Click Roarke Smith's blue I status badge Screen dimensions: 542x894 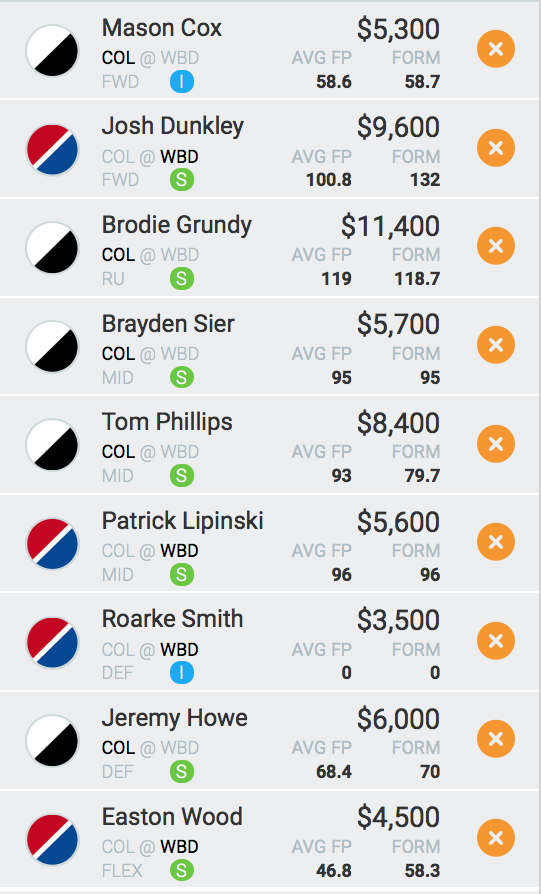pos(182,673)
